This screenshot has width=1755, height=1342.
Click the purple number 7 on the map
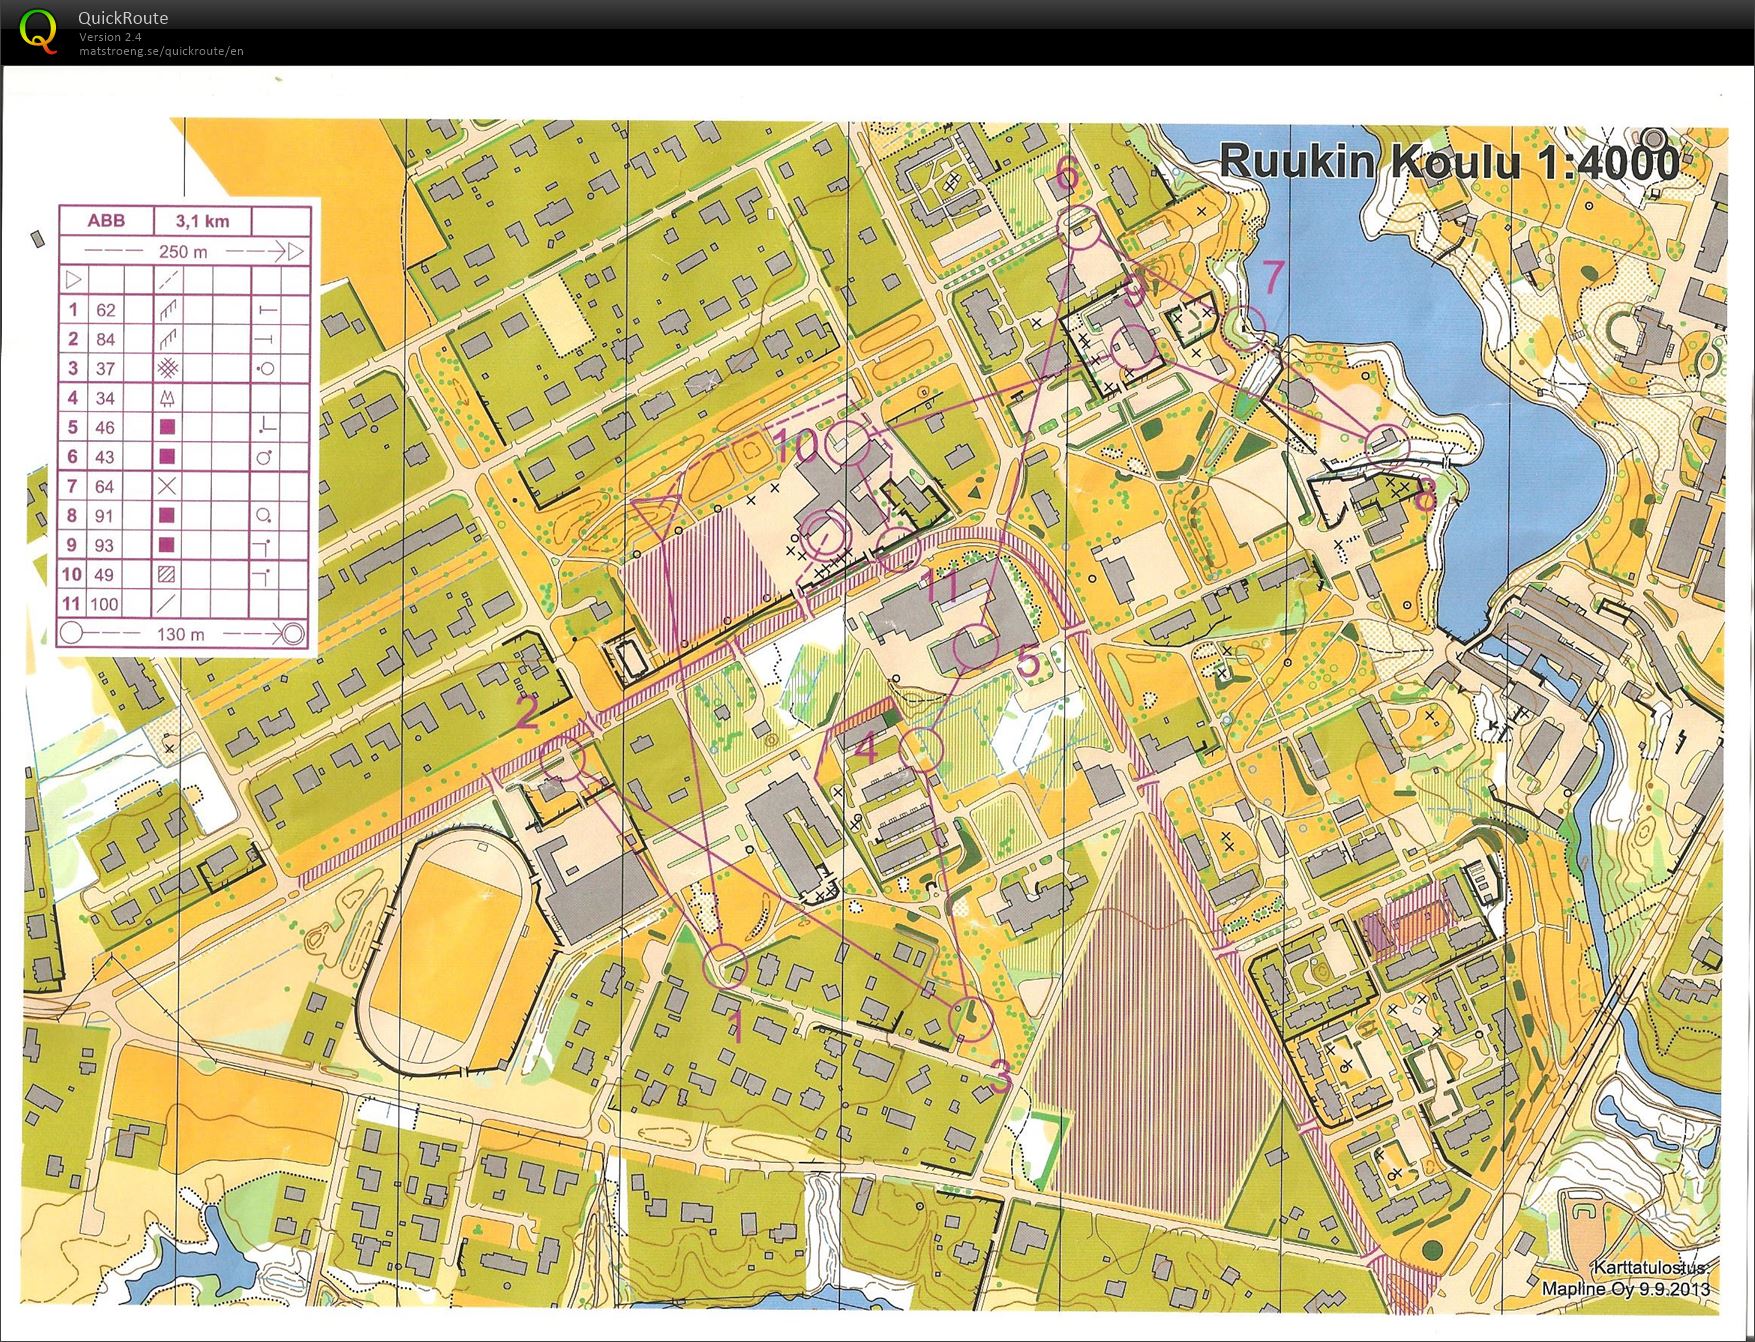(1272, 277)
